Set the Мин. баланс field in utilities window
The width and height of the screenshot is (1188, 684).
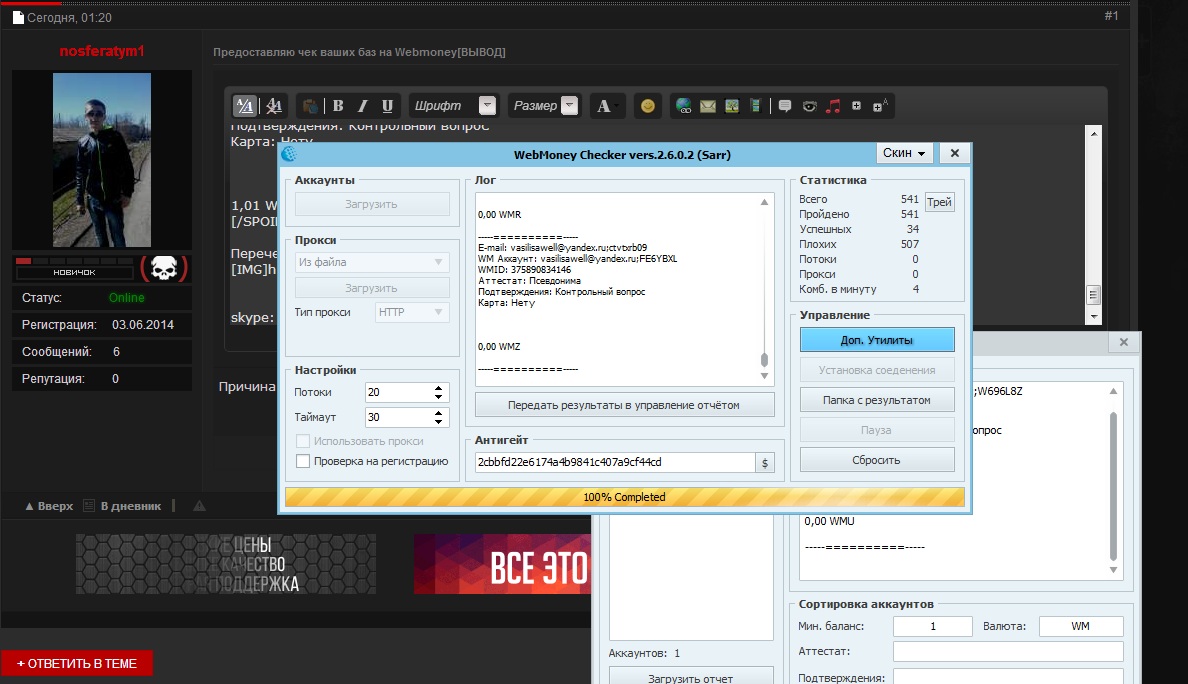(933, 626)
